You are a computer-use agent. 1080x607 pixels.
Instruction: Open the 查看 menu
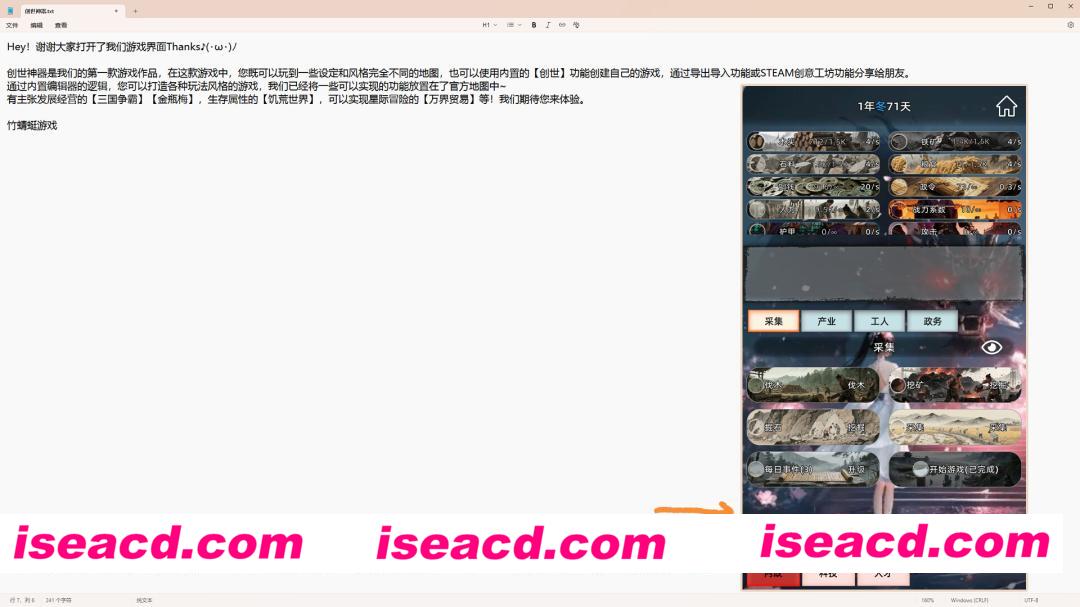pyautogui.click(x=61, y=25)
